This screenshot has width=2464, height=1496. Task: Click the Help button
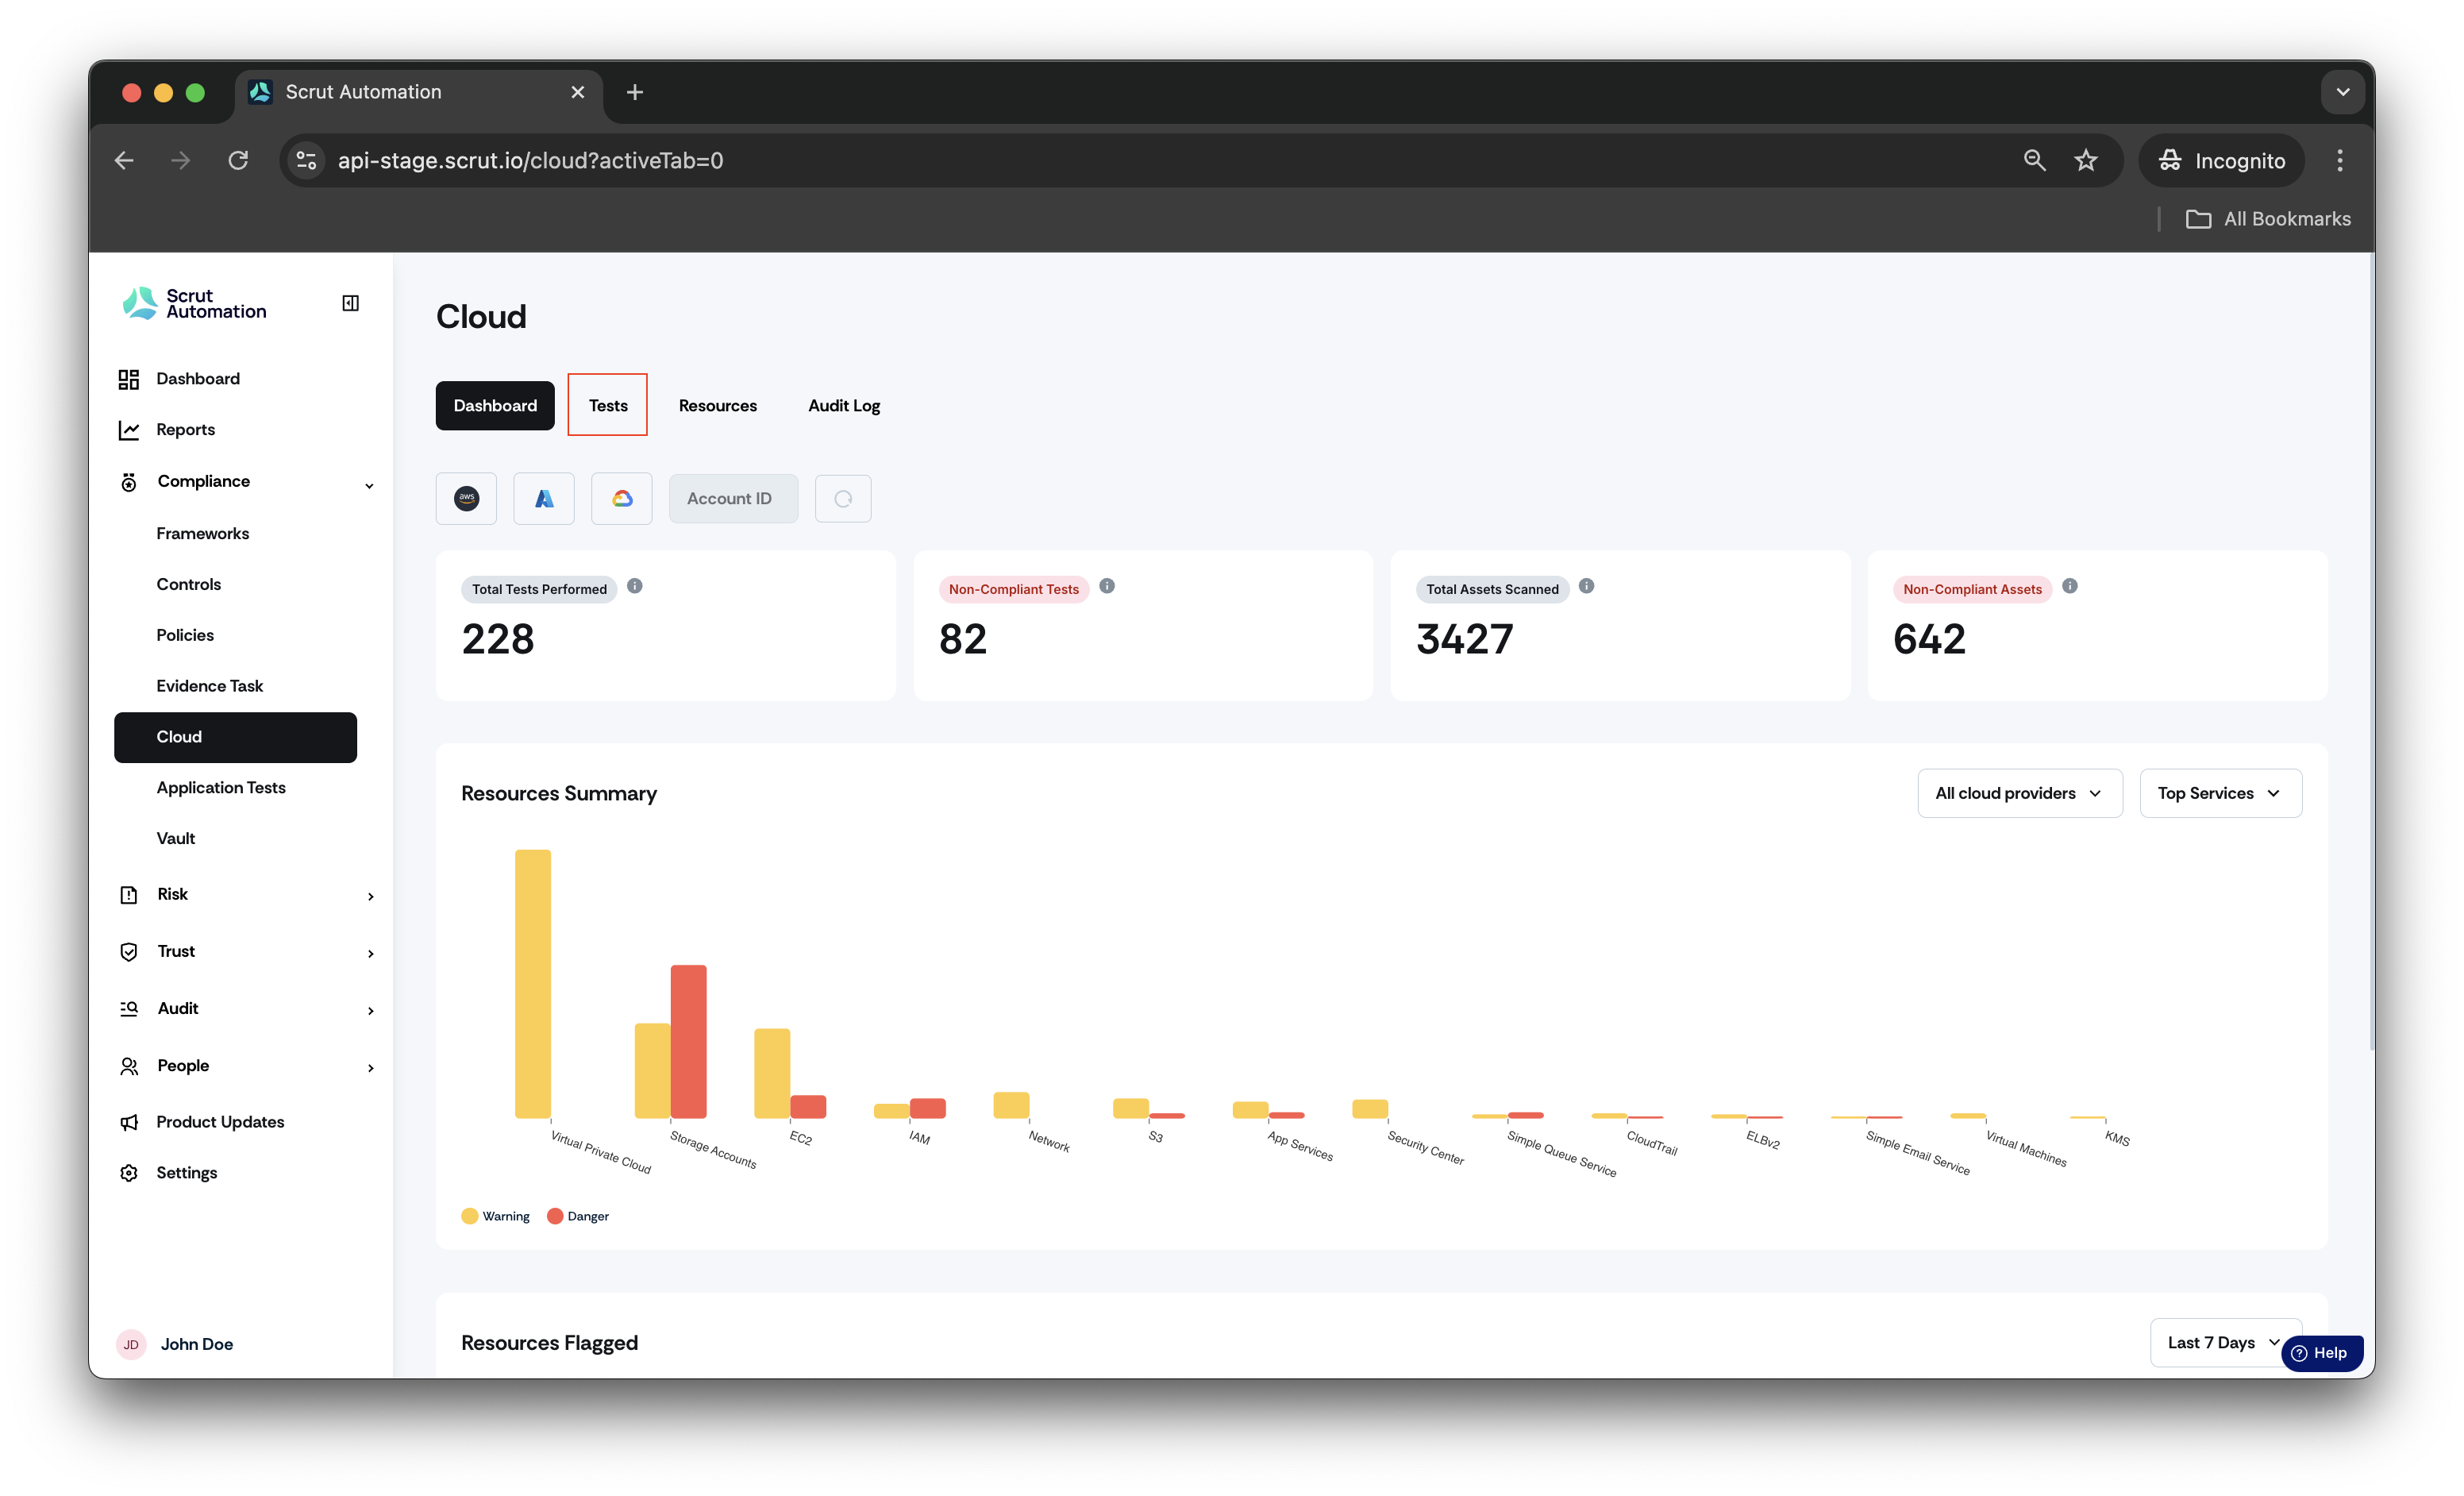pyautogui.click(x=2321, y=1353)
